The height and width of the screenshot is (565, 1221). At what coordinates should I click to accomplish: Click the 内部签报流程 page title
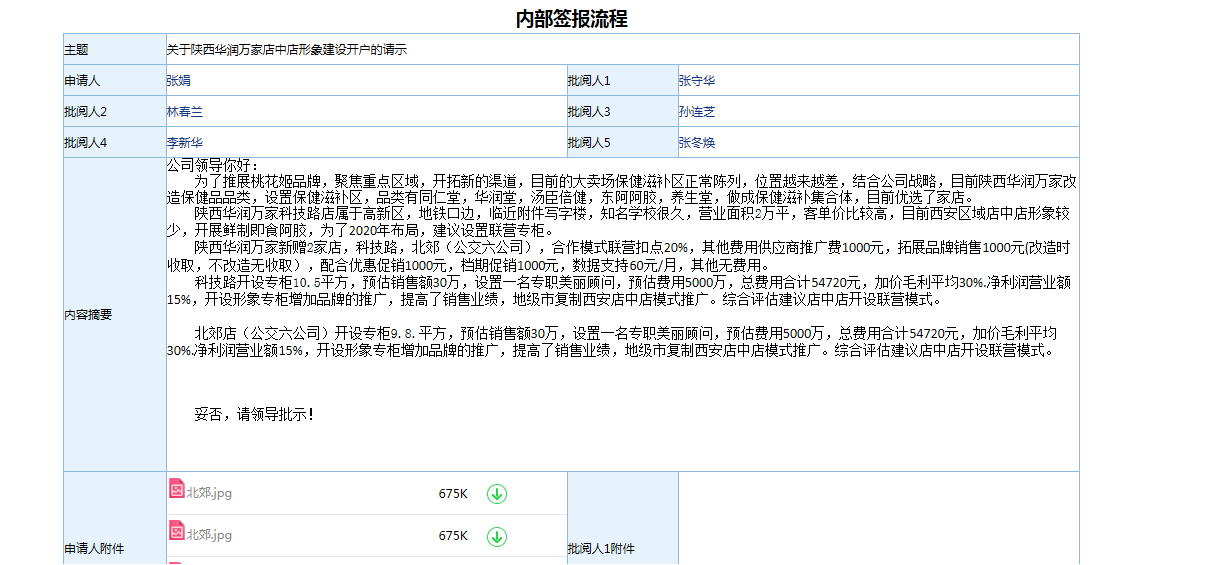point(571,18)
